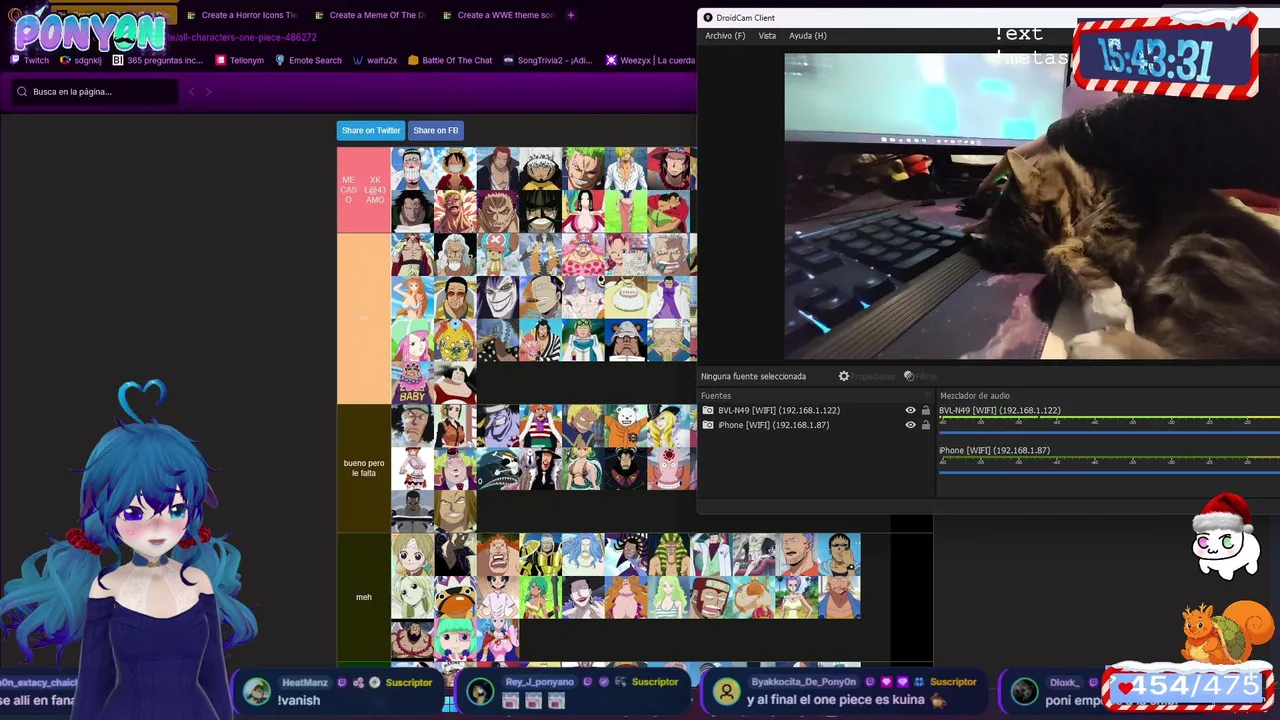Click Rey_J_ponyano chat username

pos(540,682)
